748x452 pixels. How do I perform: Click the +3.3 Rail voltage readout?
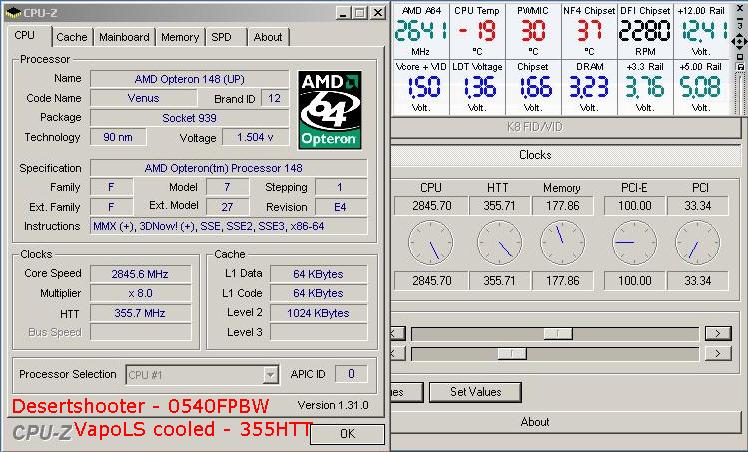645,87
